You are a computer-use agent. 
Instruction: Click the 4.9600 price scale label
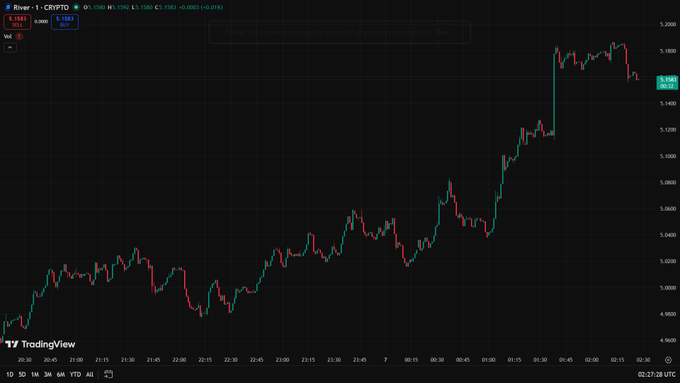(667, 340)
